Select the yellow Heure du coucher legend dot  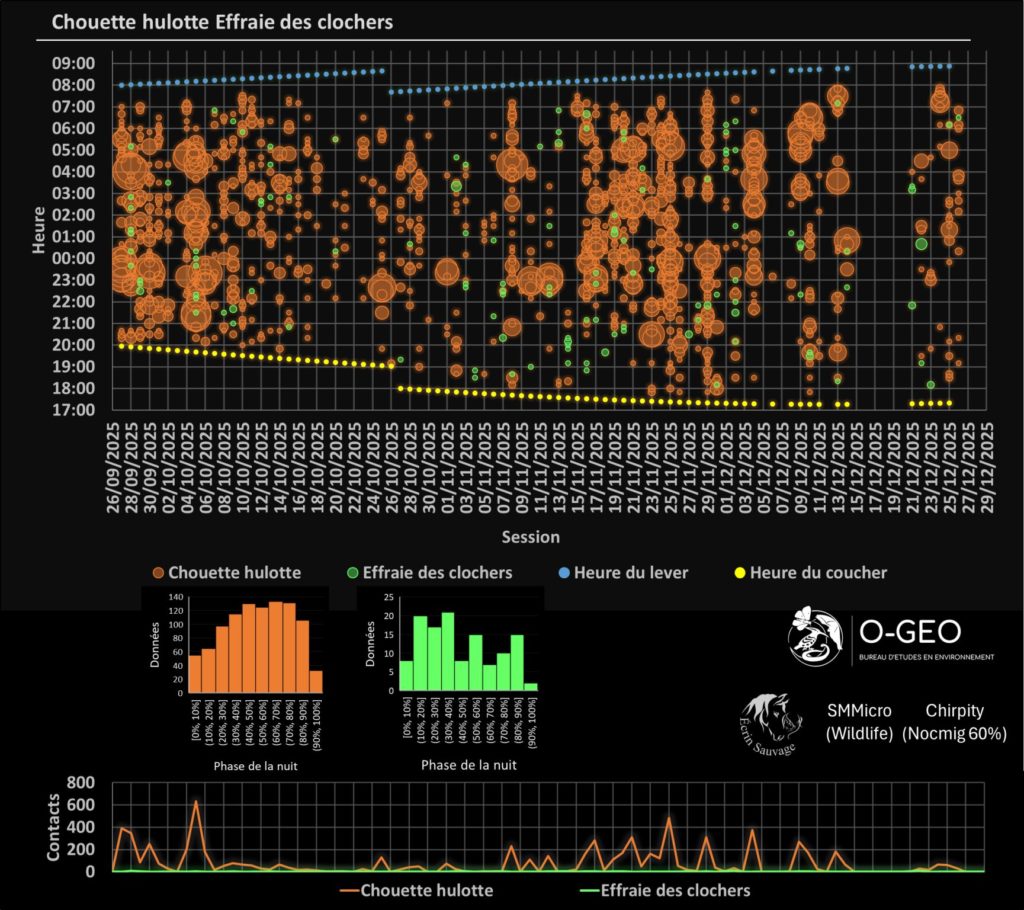pos(739,573)
